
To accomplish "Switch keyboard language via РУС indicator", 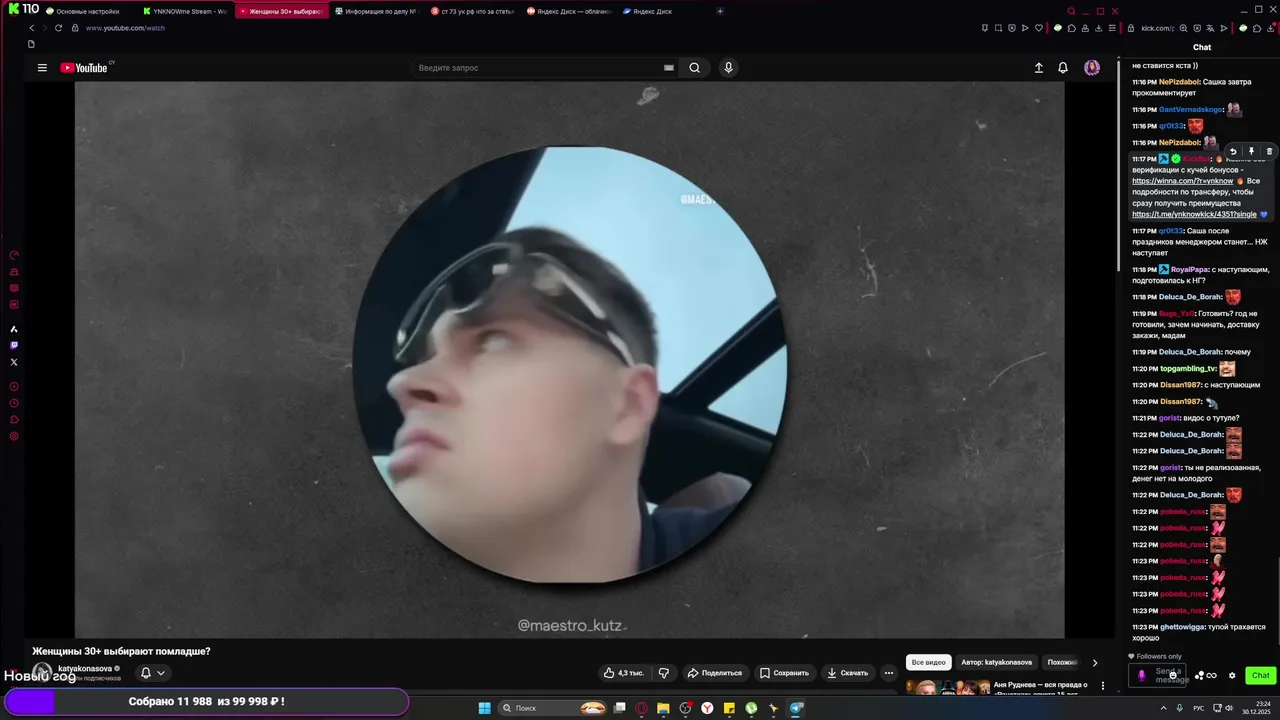I will 1199,708.
